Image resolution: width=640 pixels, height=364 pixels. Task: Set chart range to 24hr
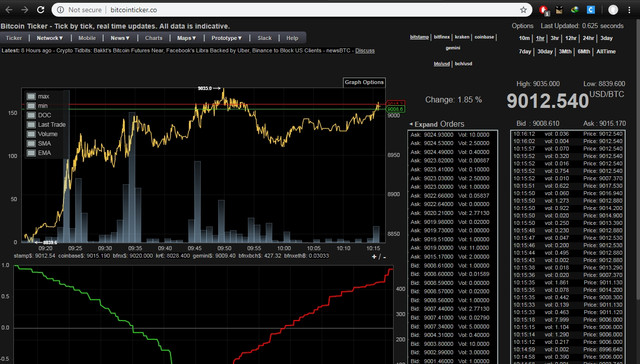[x=588, y=38]
